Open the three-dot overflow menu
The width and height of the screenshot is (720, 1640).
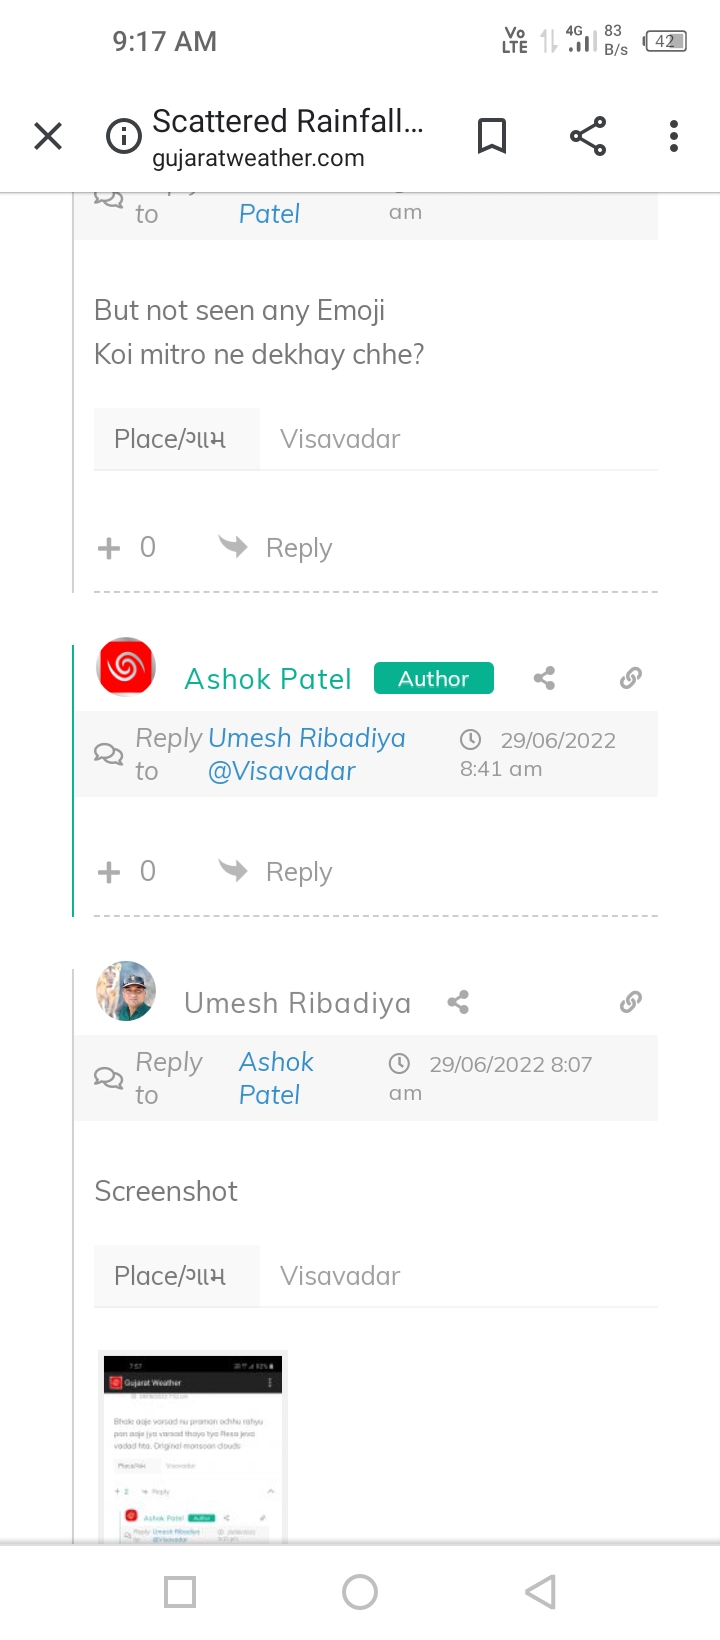[x=674, y=136]
